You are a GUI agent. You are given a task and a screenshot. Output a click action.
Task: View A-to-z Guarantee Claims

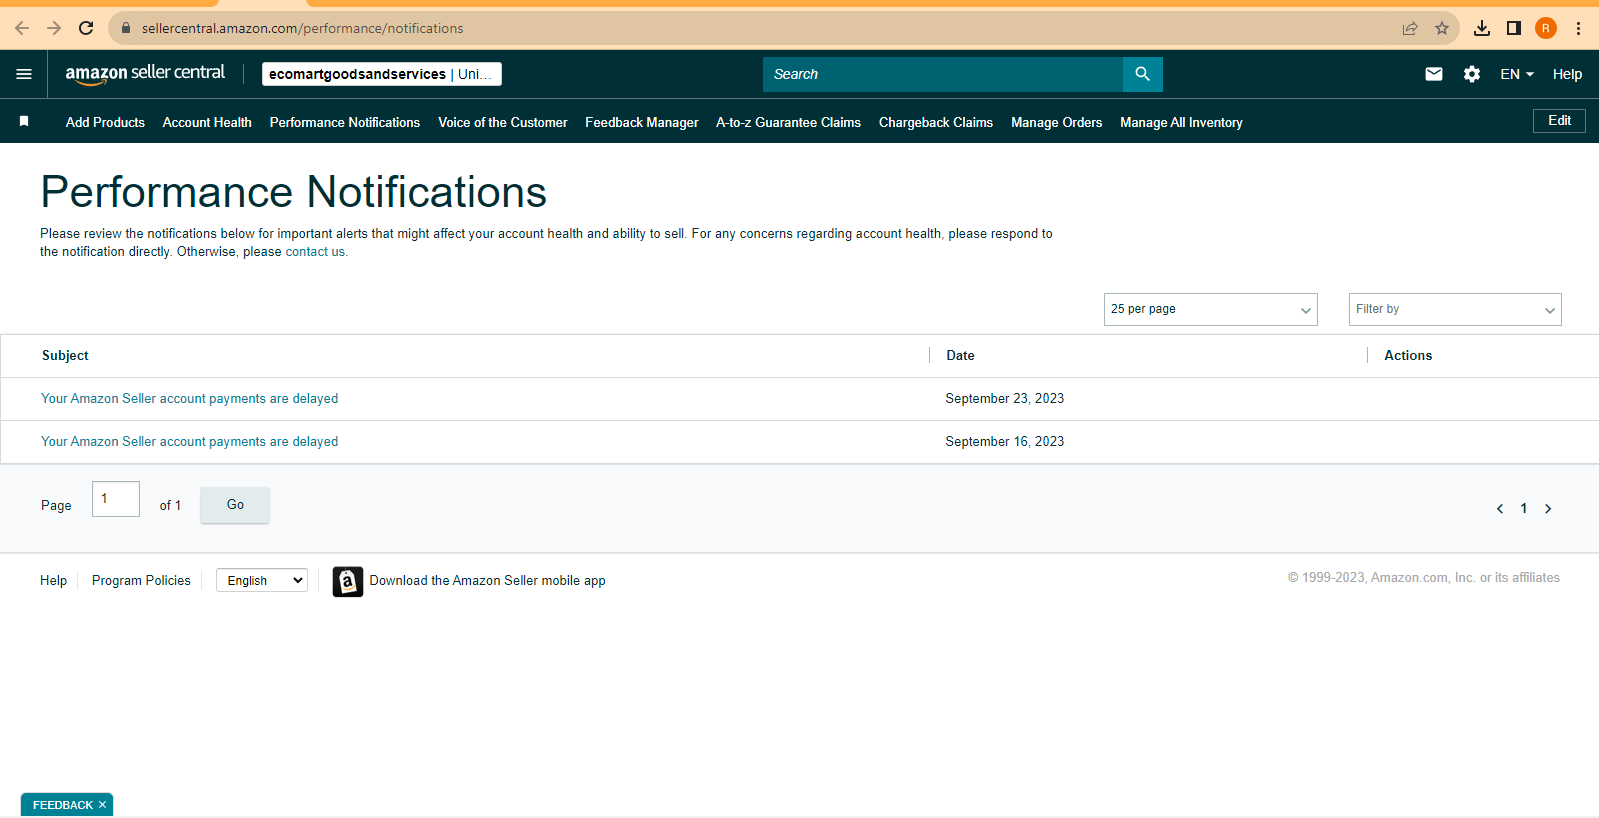click(788, 122)
